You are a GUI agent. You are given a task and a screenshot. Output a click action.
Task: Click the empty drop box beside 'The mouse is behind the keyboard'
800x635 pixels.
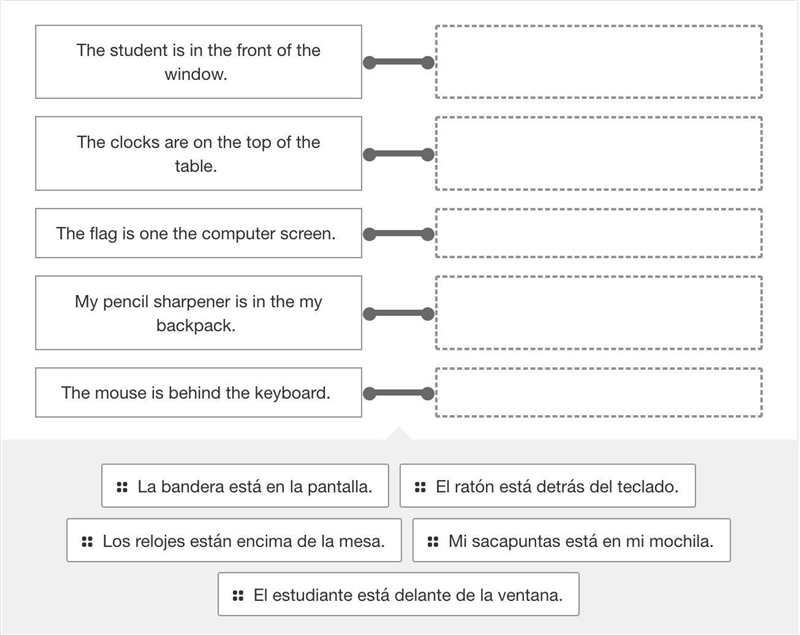pyautogui.click(x=599, y=392)
